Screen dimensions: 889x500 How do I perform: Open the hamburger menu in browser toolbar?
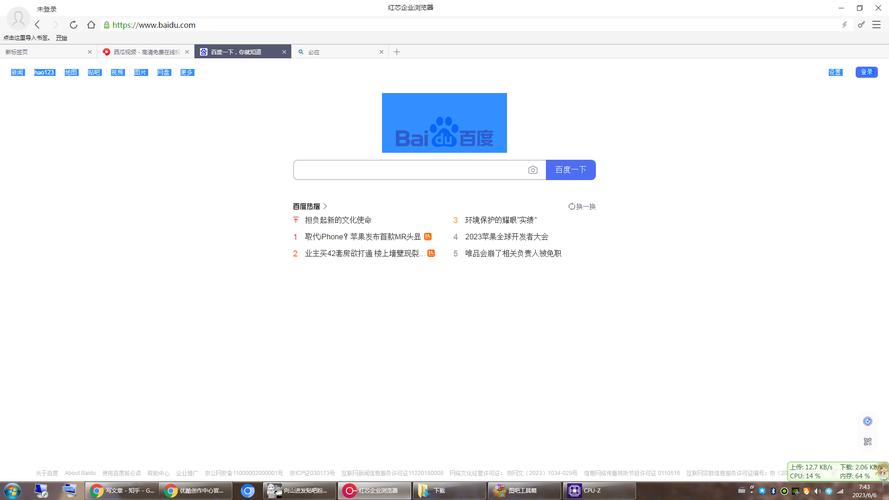877,25
